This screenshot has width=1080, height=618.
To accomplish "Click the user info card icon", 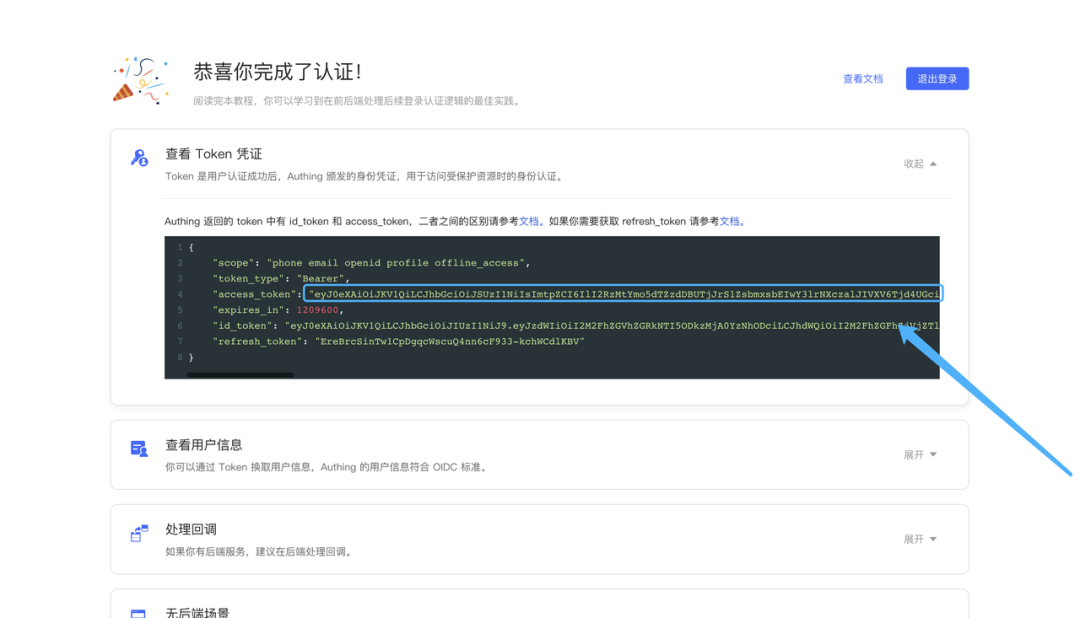I will click(139, 449).
